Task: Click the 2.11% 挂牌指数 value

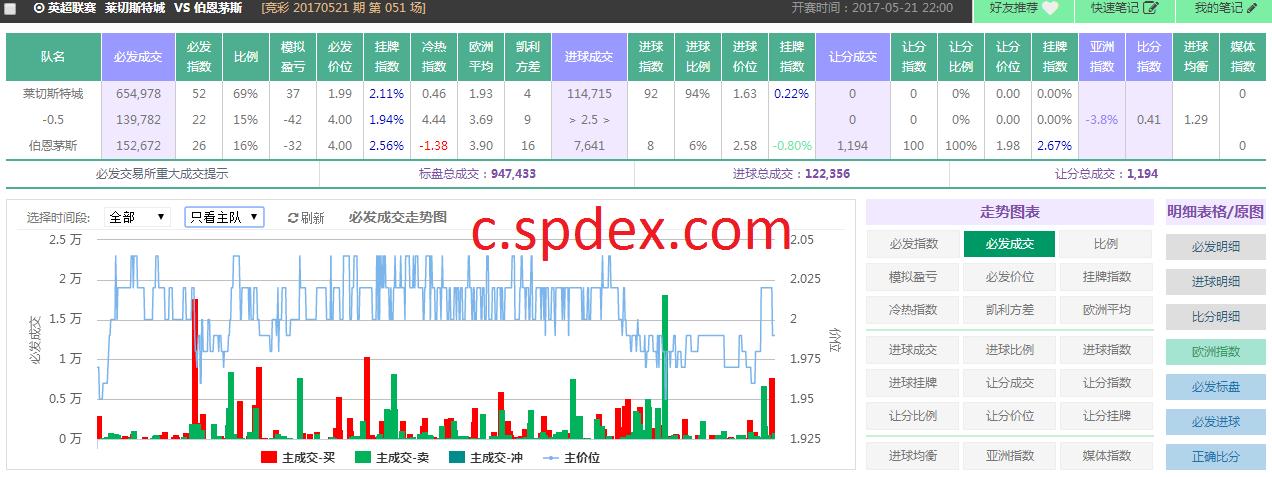Action: click(386, 93)
